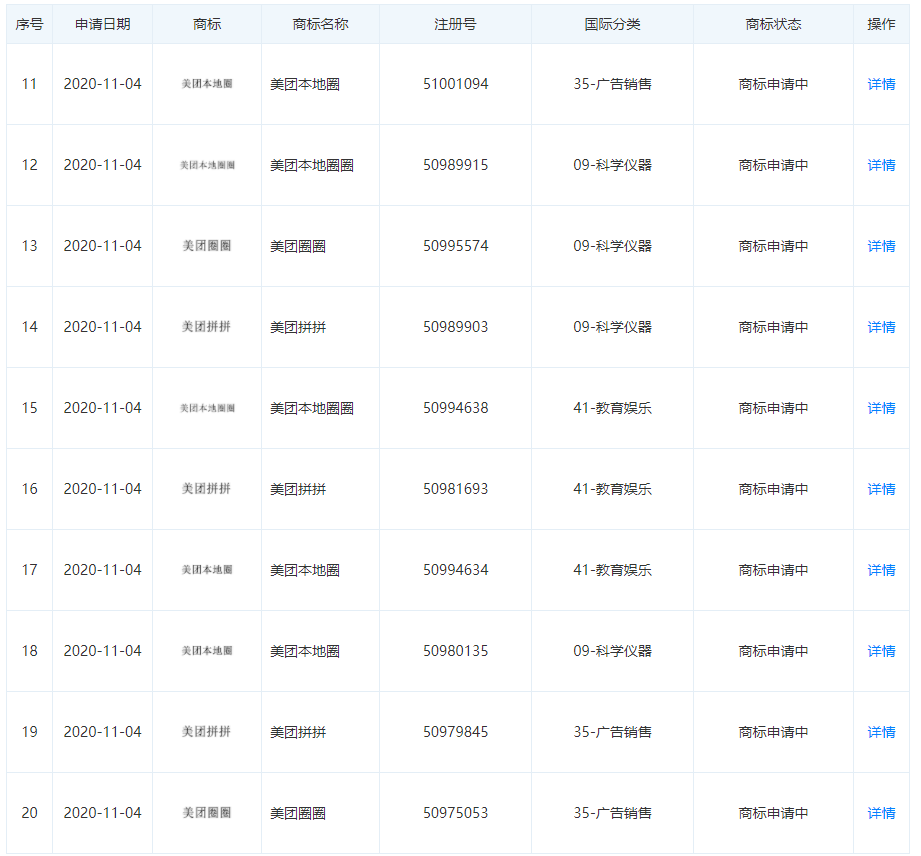View 详情 for row 20 trademark
921x856 pixels.
[x=881, y=813]
